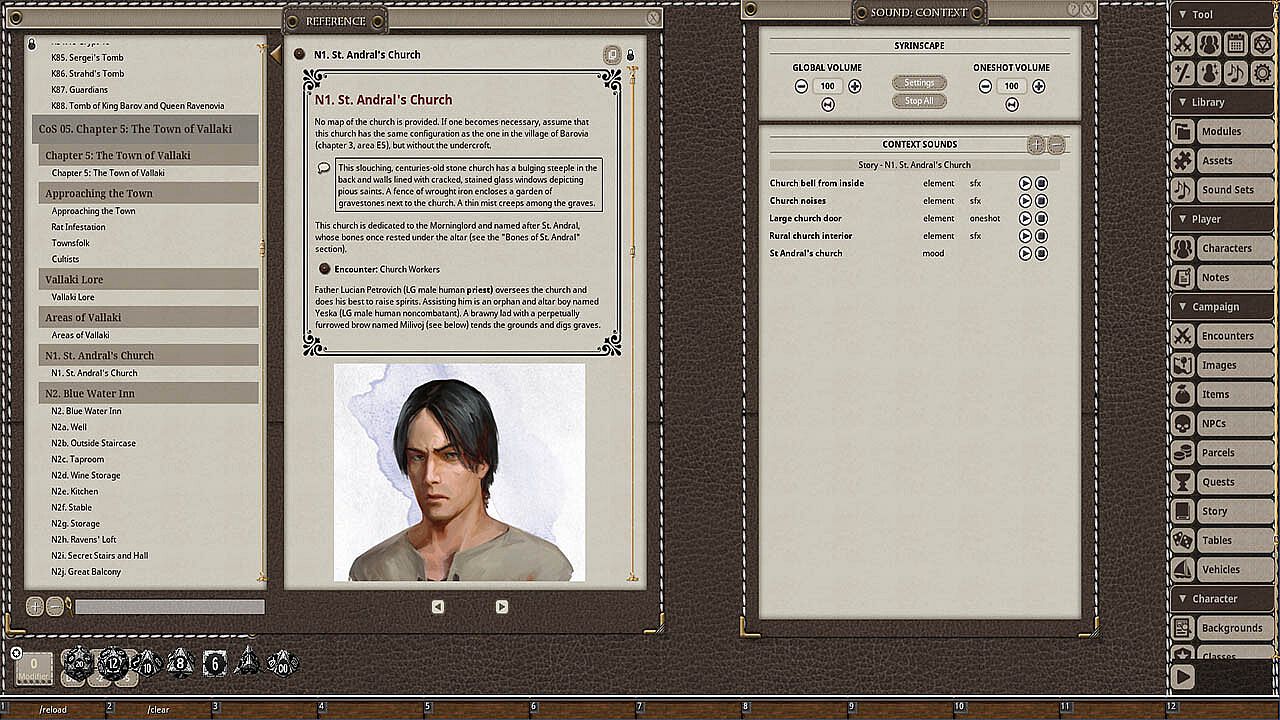The height and width of the screenshot is (720, 1280).
Task: Stop Rural church interior sound
Action: click(x=1041, y=236)
